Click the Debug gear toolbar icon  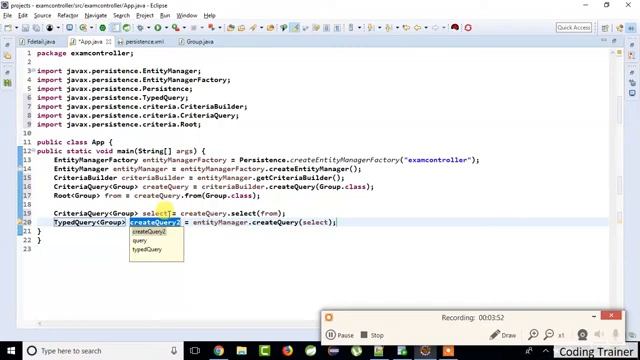tap(140, 28)
